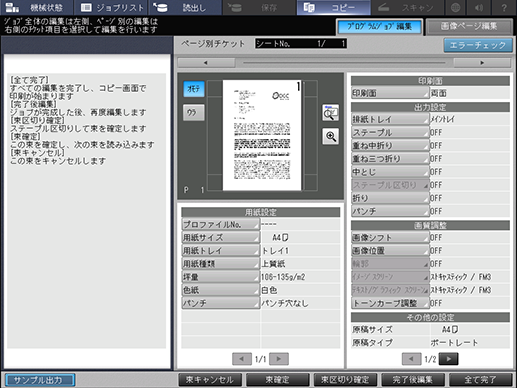Open the 重ね中折り setting
The height and width of the screenshot is (388, 517).
click(x=390, y=146)
